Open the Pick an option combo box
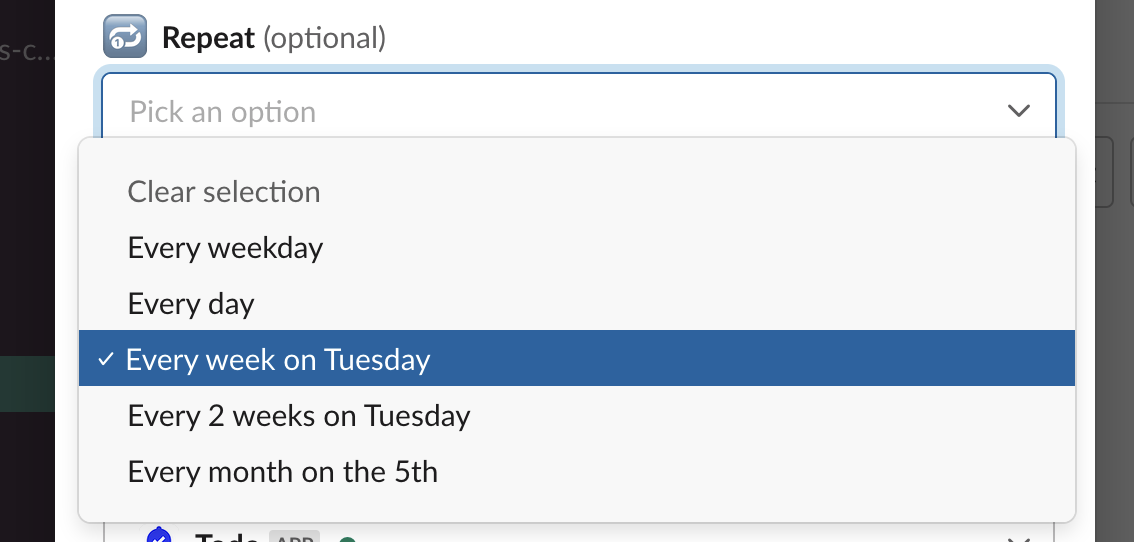Screen dimensions: 1134x542 click(x=578, y=111)
